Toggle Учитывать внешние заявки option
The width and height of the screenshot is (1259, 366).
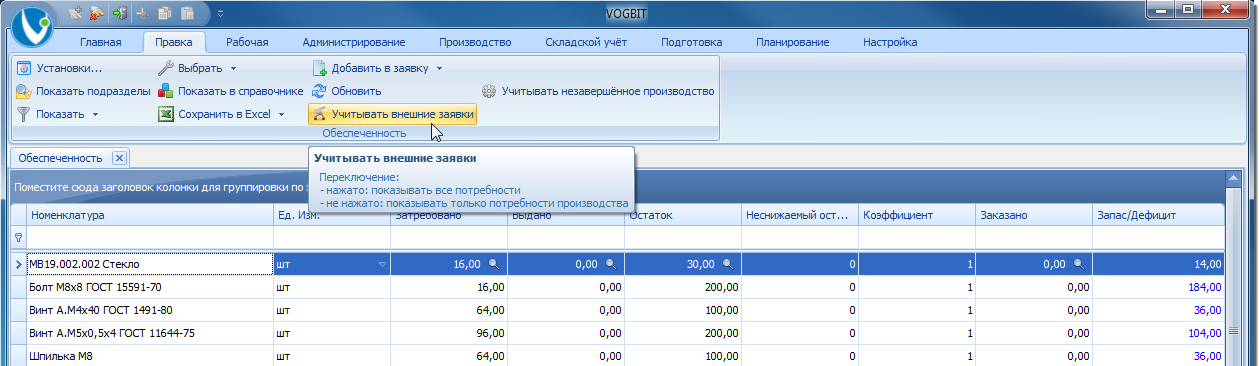[x=392, y=114]
